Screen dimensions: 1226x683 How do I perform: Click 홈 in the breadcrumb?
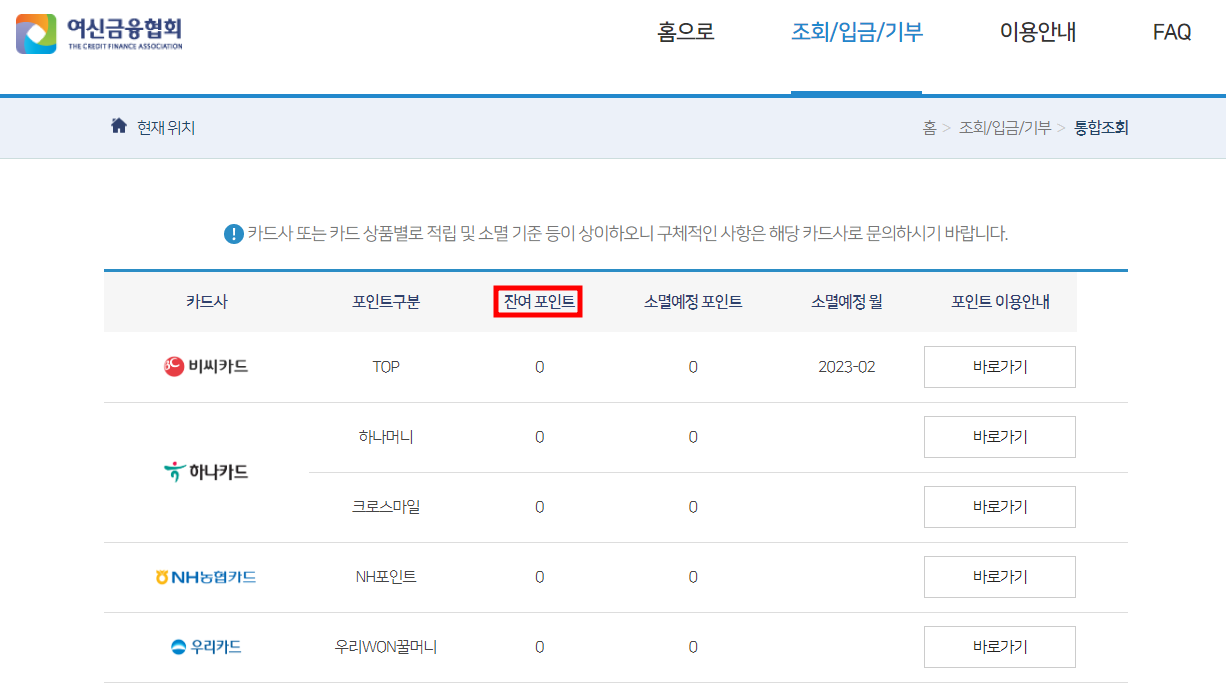point(929,128)
